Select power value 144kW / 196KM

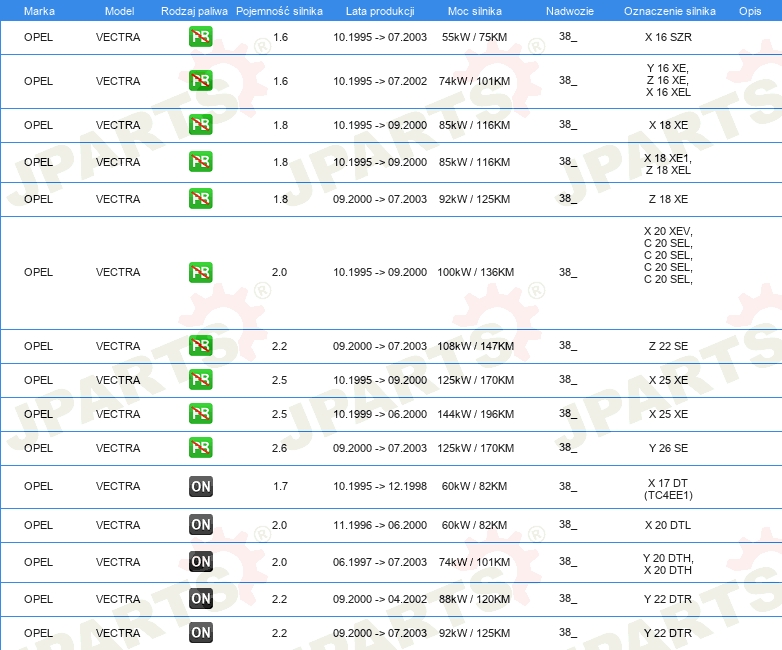coord(475,414)
